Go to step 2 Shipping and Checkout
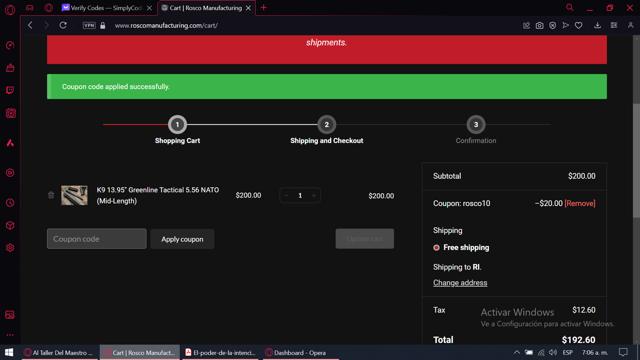This screenshot has width=640, height=360. pos(327,124)
